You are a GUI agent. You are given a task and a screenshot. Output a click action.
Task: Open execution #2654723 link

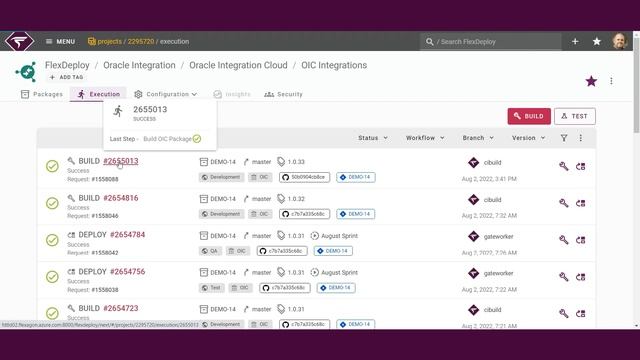pos(121,308)
